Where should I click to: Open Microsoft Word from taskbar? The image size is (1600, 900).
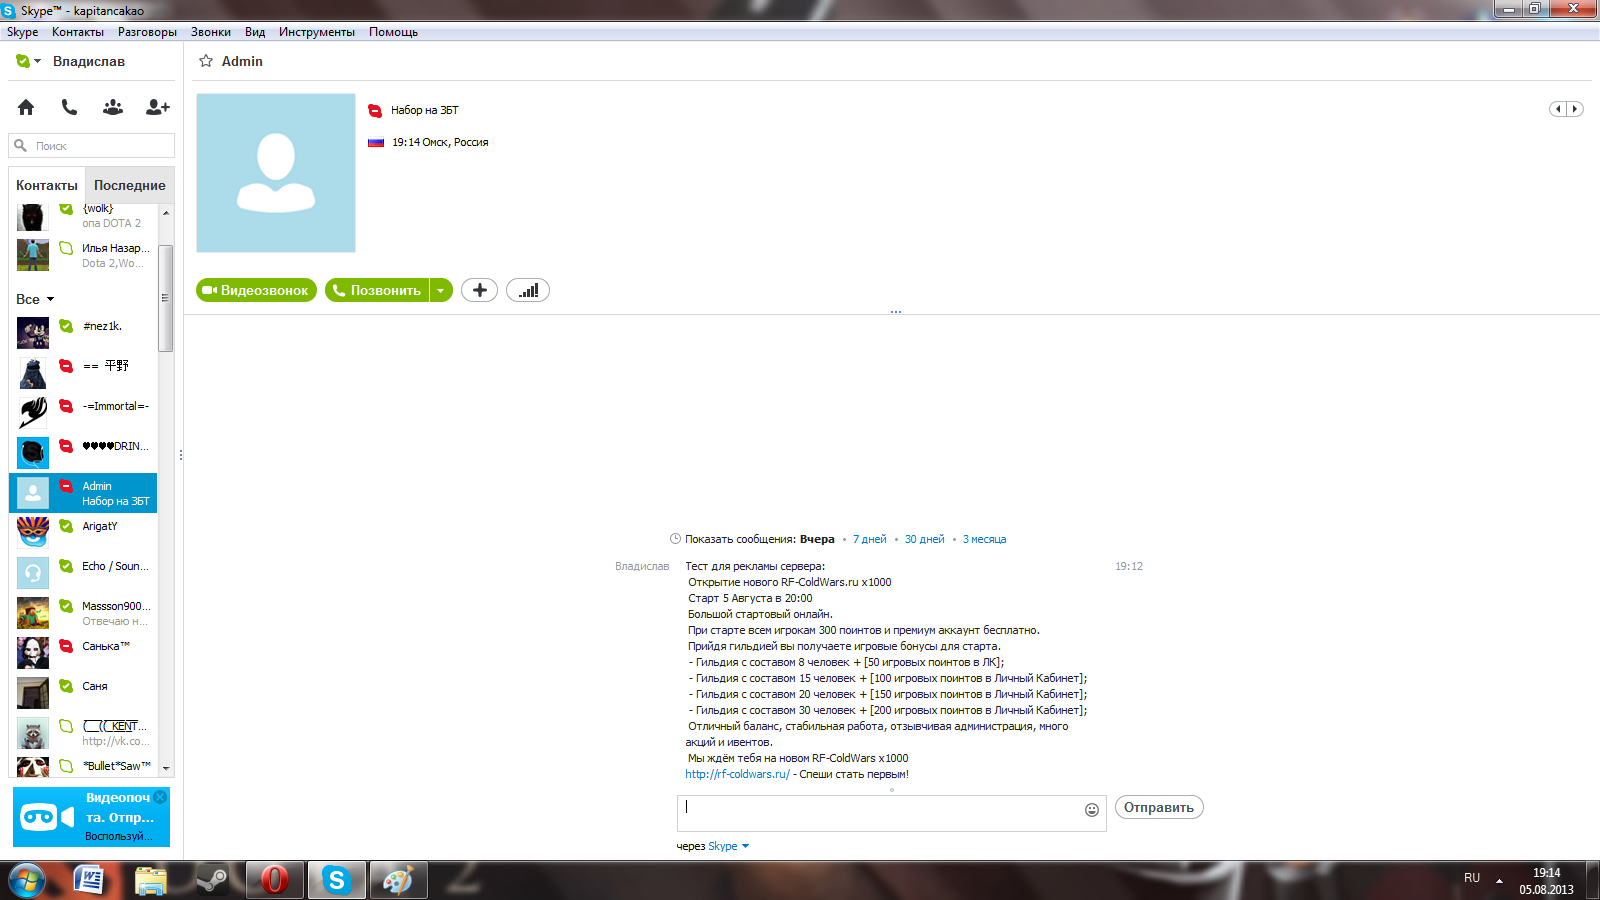tap(90, 880)
